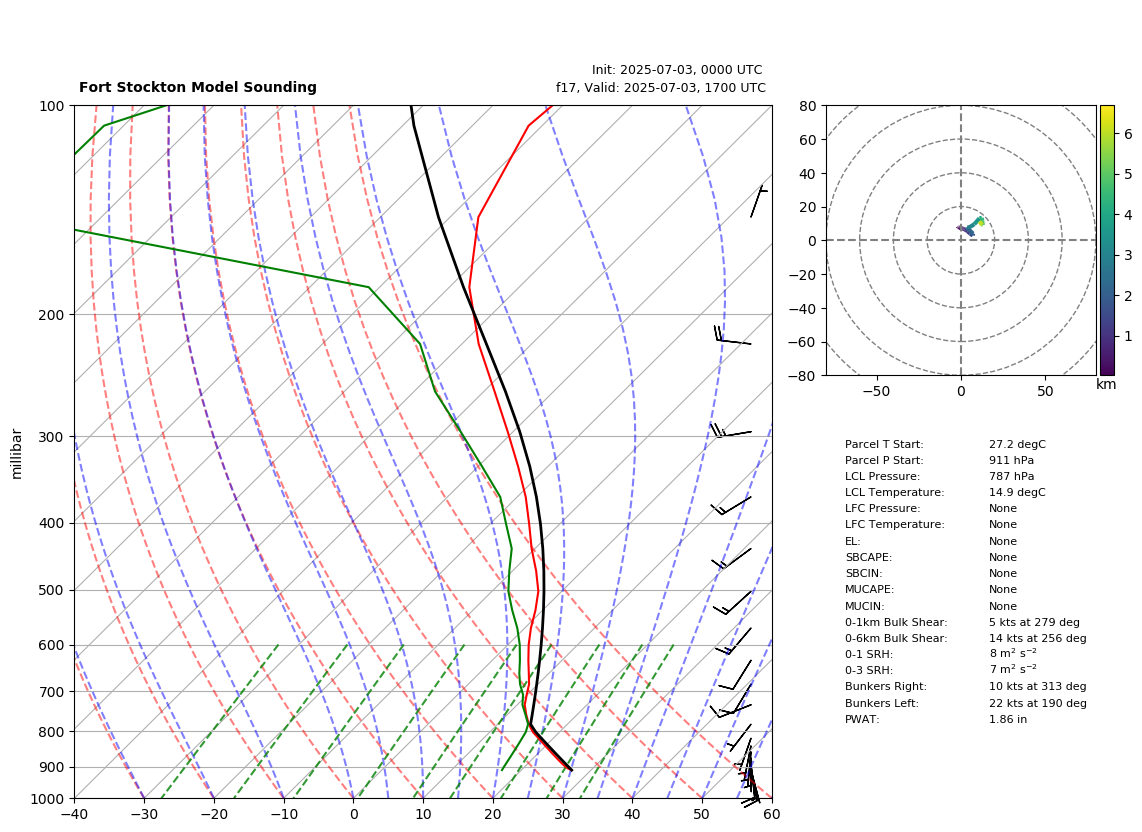The width and height of the screenshot is (1142, 832).
Task: Click the "km" label under the colorbar
Action: (1106, 384)
